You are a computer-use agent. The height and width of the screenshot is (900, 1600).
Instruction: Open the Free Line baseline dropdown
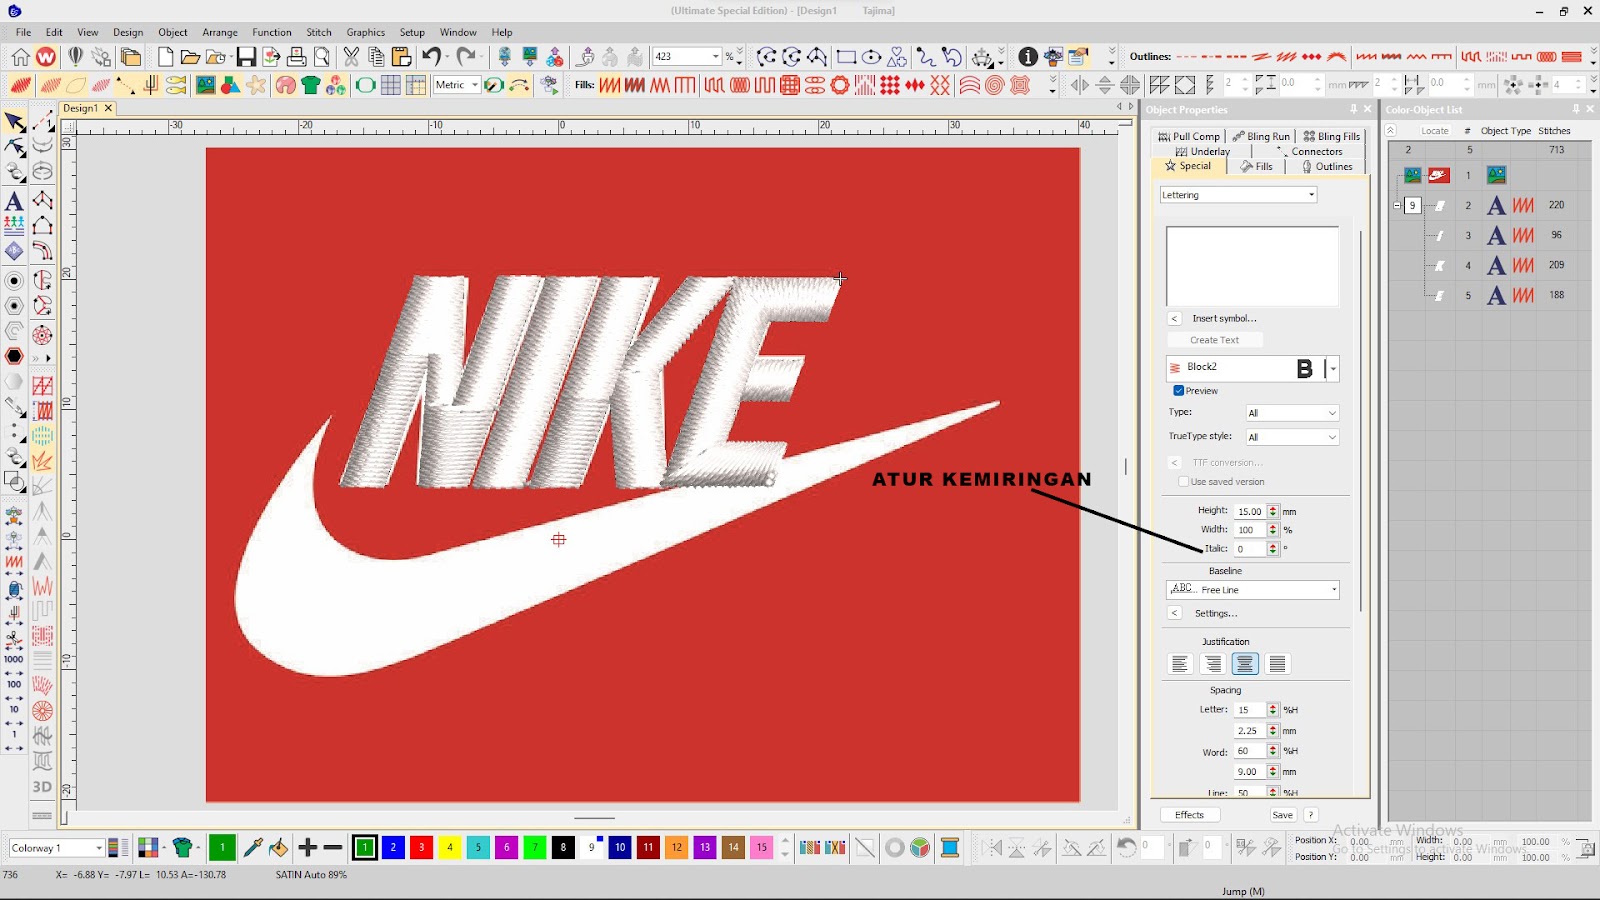pos(1333,590)
